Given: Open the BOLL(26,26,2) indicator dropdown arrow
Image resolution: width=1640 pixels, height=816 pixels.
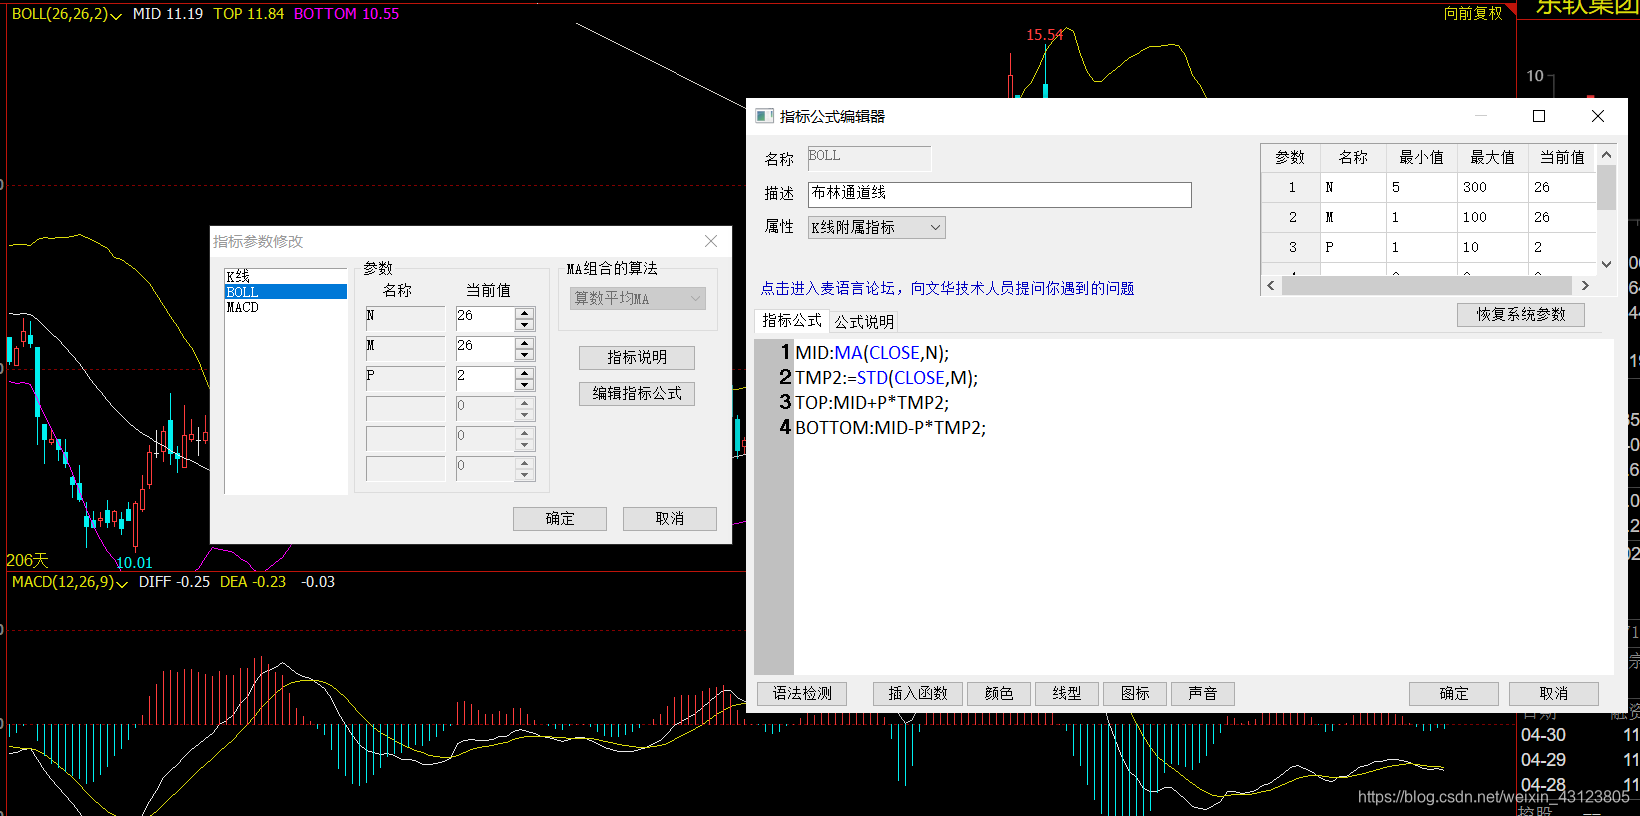Looking at the screenshot, I should pos(116,16).
